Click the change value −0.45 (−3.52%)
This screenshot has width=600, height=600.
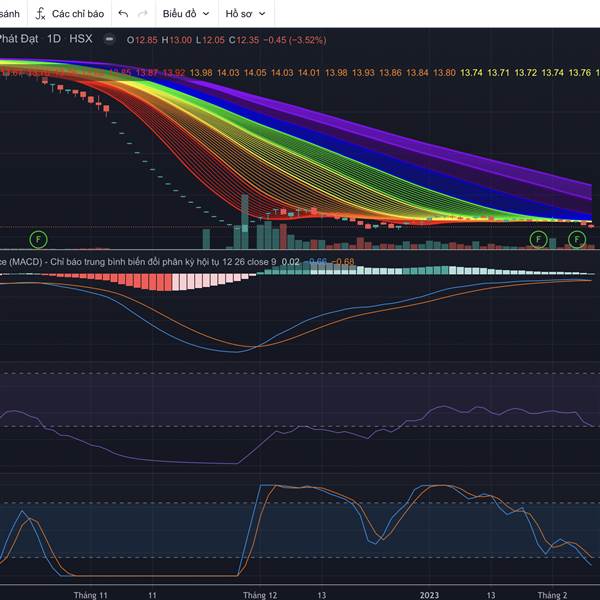pyautogui.click(x=295, y=40)
